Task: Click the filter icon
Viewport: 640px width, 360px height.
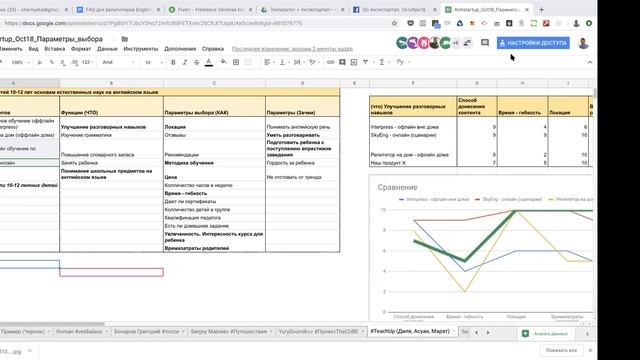Action: (366, 62)
